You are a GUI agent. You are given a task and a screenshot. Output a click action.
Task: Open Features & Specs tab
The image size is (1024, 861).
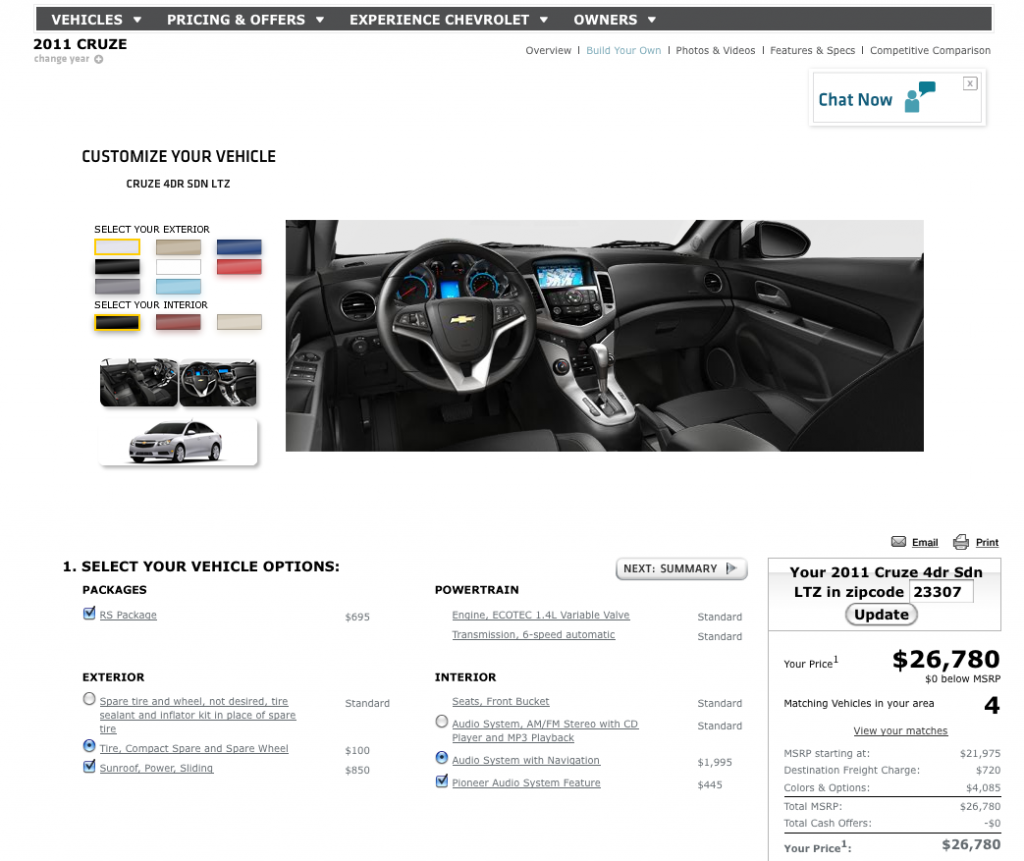click(x=812, y=50)
